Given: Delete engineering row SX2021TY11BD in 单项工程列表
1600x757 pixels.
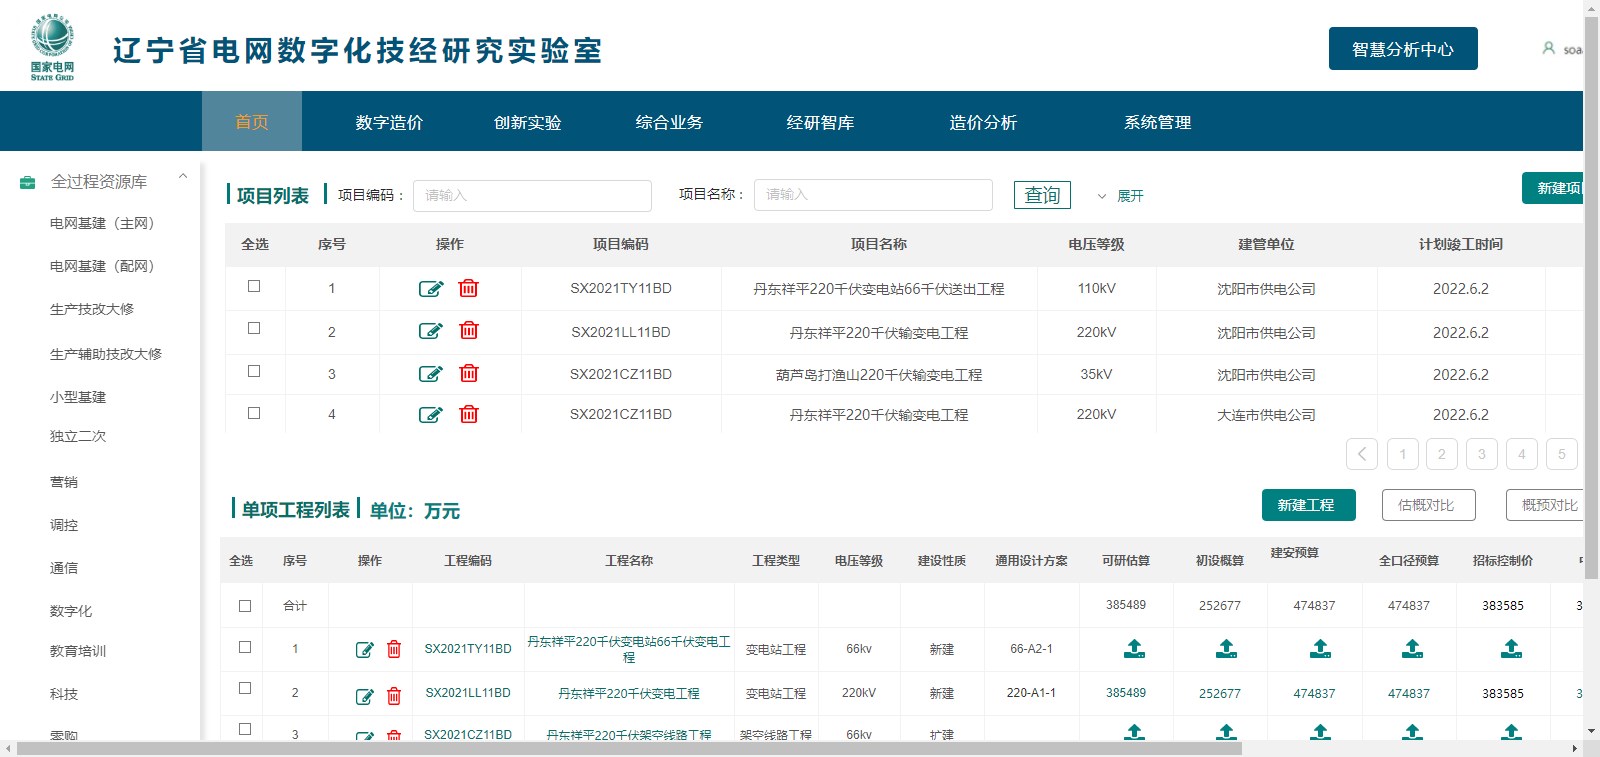Looking at the screenshot, I should (394, 649).
